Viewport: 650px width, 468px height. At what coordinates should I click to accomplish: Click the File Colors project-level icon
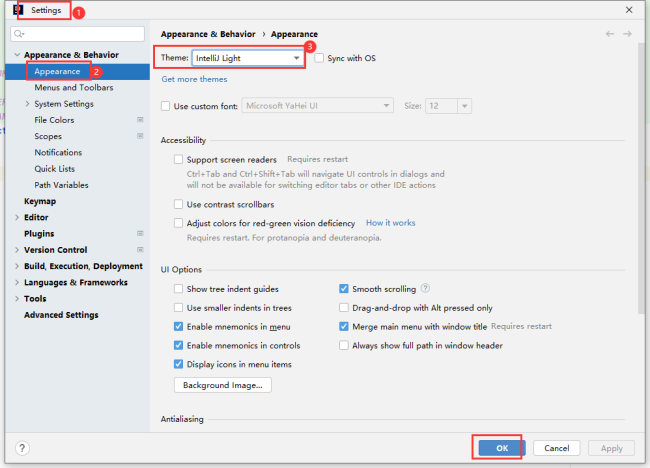click(140, 120)
